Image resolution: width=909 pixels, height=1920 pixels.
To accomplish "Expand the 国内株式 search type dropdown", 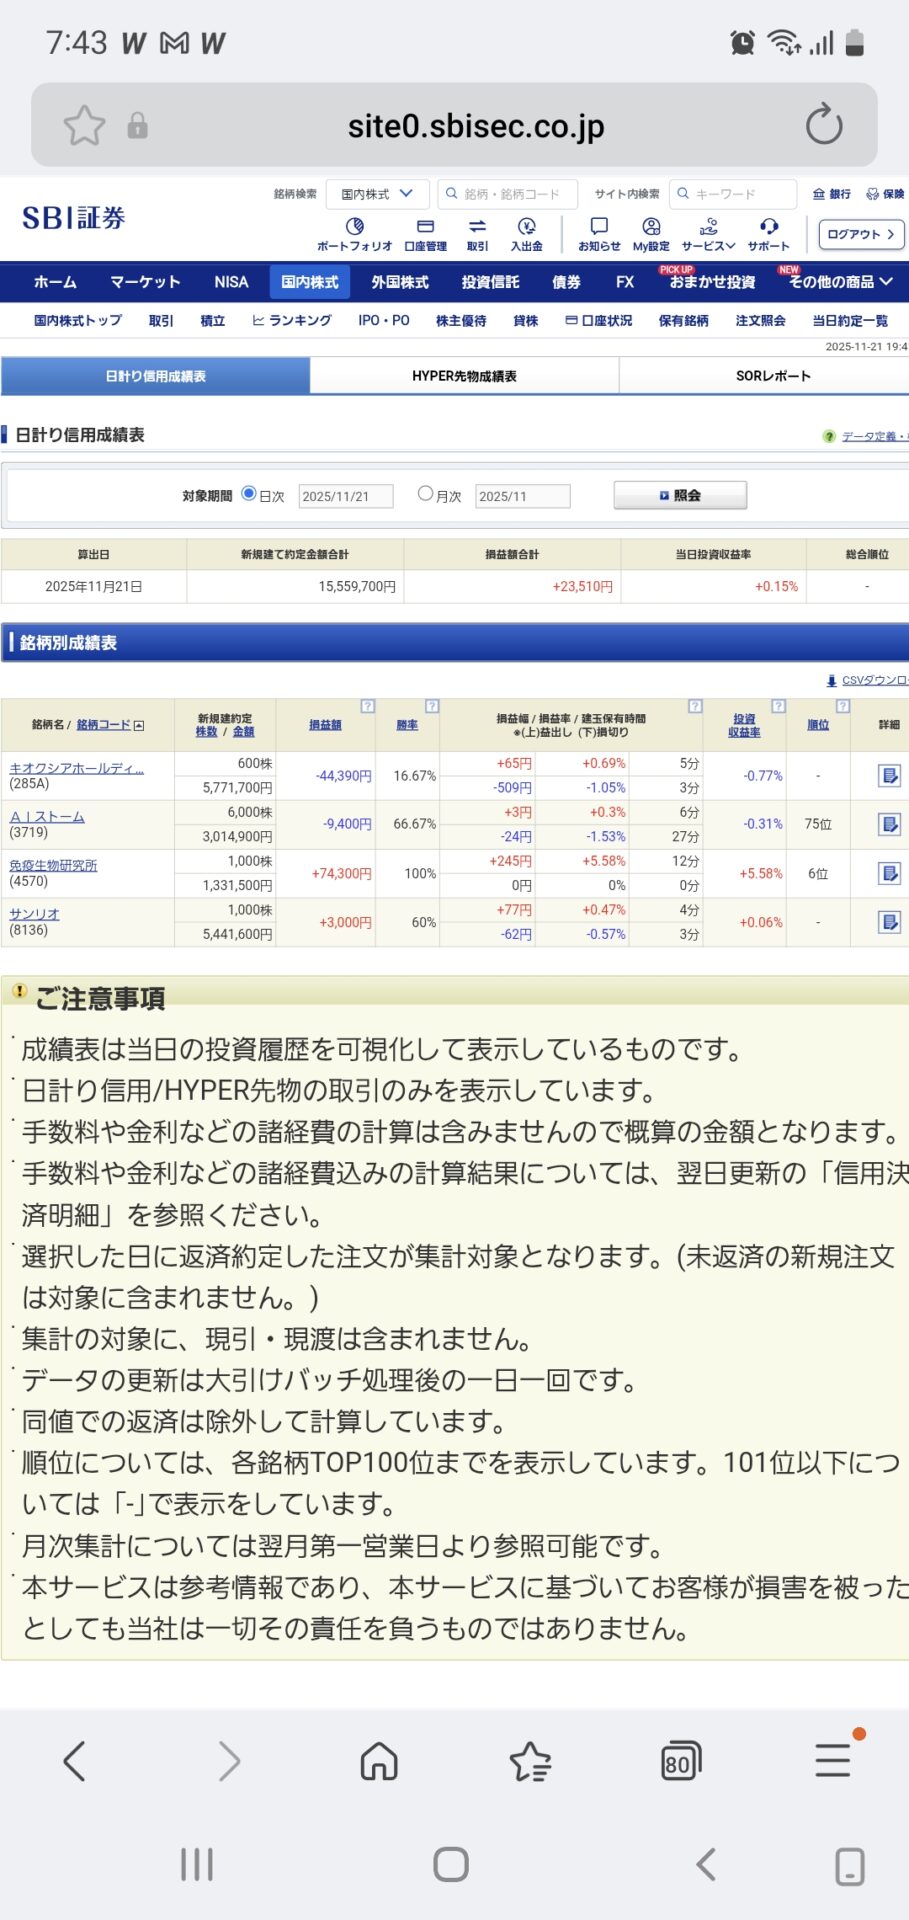I will [377, 194].
